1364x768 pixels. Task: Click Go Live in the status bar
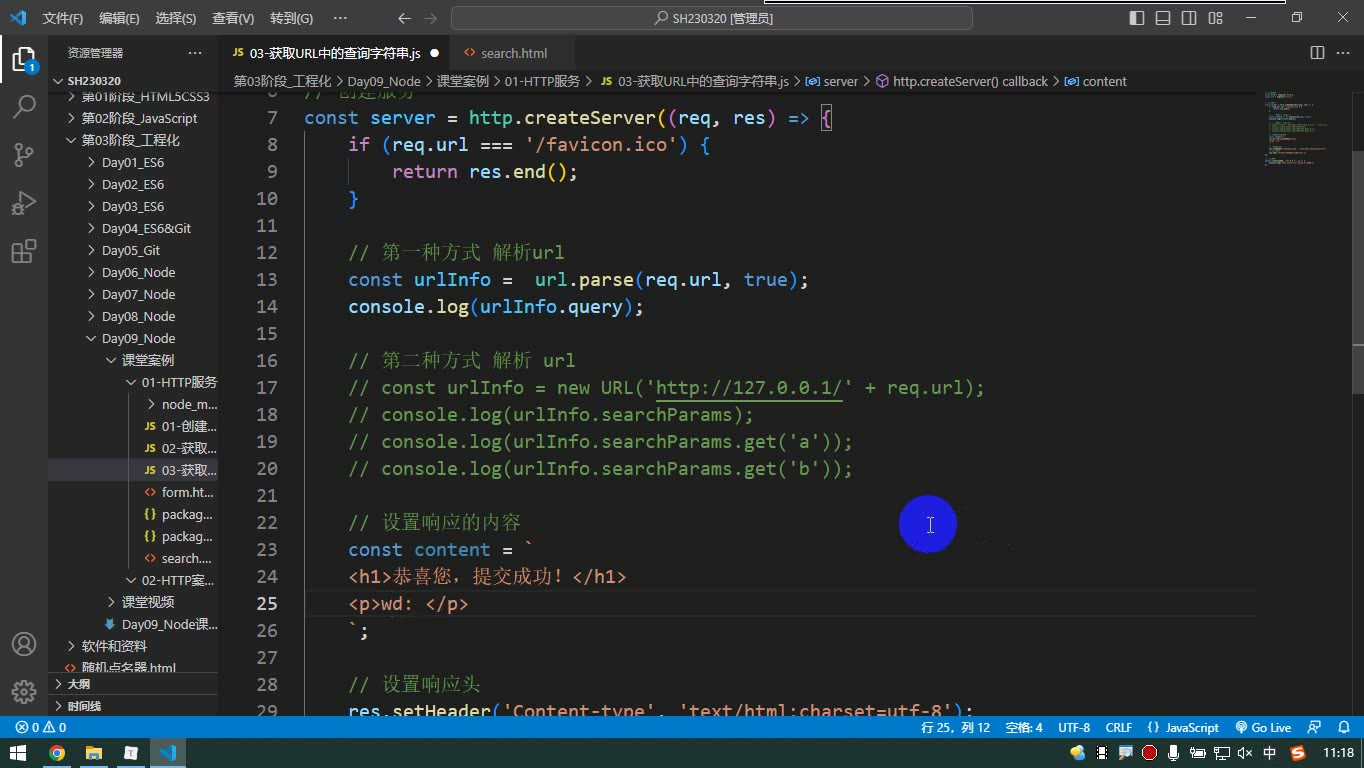[x=1263, y=727]
